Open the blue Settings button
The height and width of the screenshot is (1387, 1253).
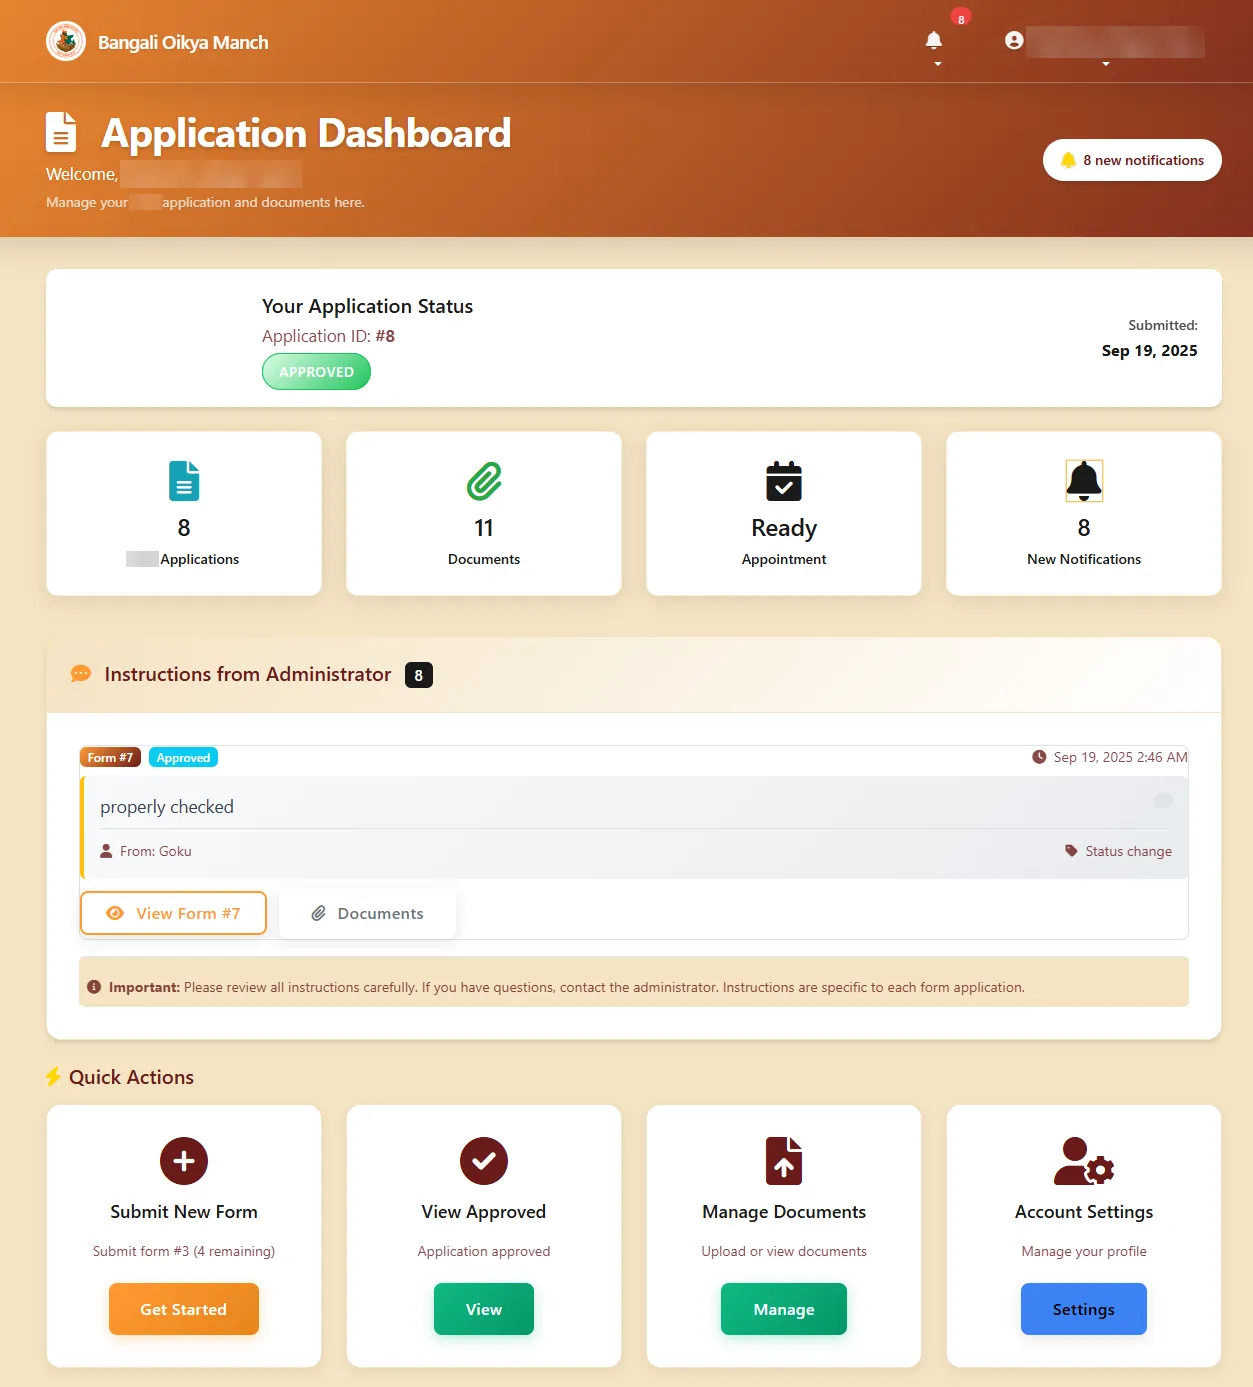[x=1084, y=1309]
